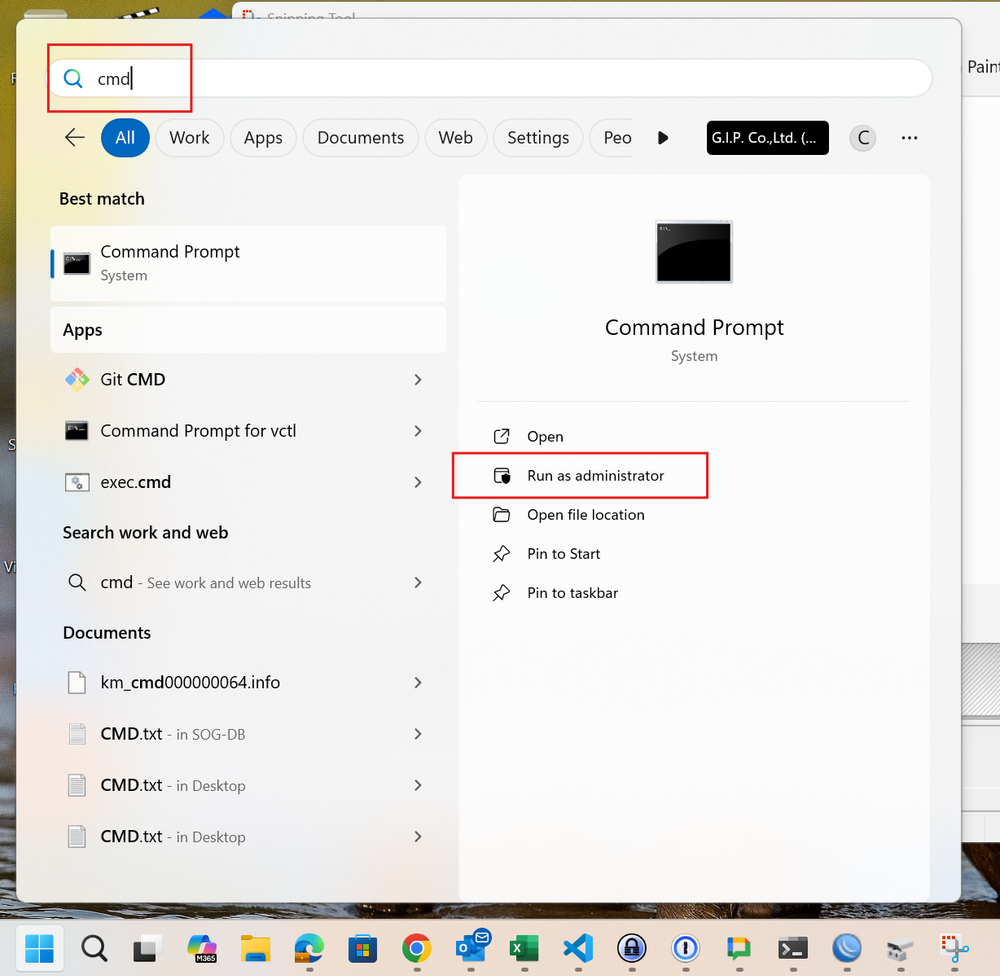Open the Documents filter tab
The image size is (1000, 976).
pos(360,138)
